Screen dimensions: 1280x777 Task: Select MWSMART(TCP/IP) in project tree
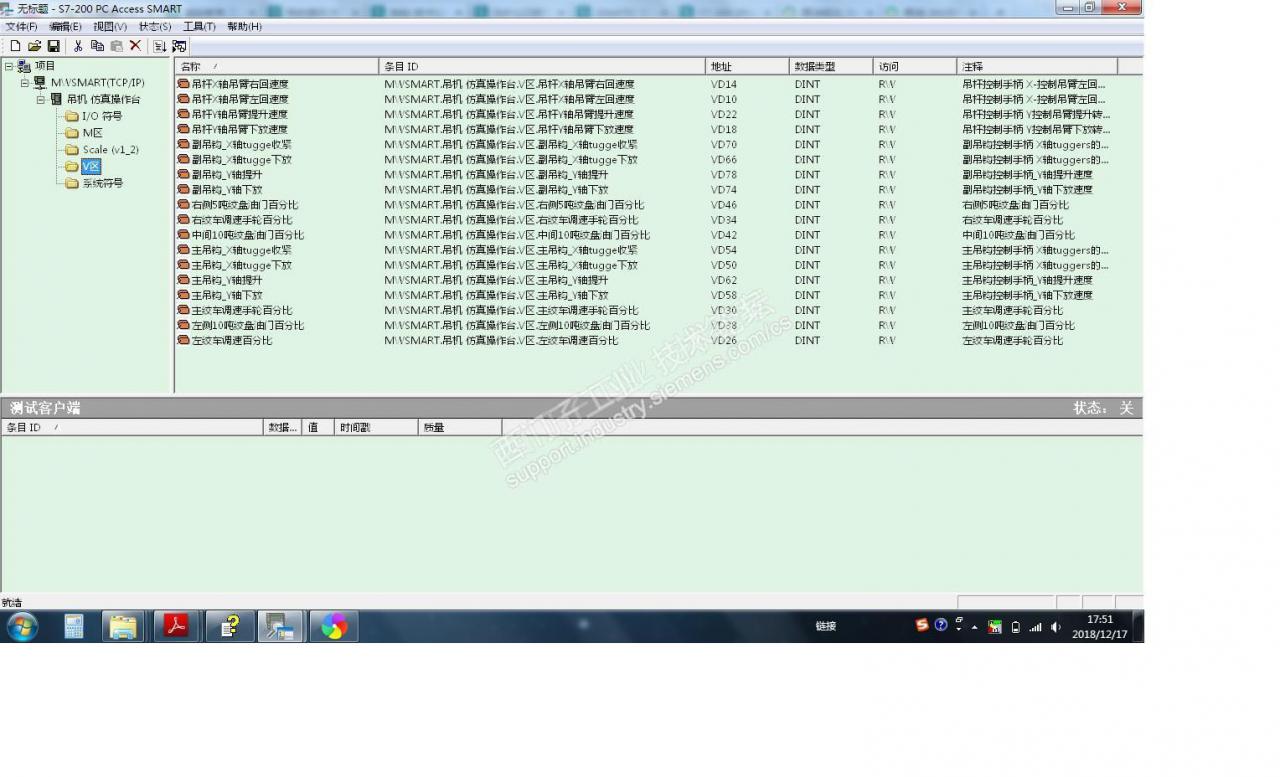(97, 83)
